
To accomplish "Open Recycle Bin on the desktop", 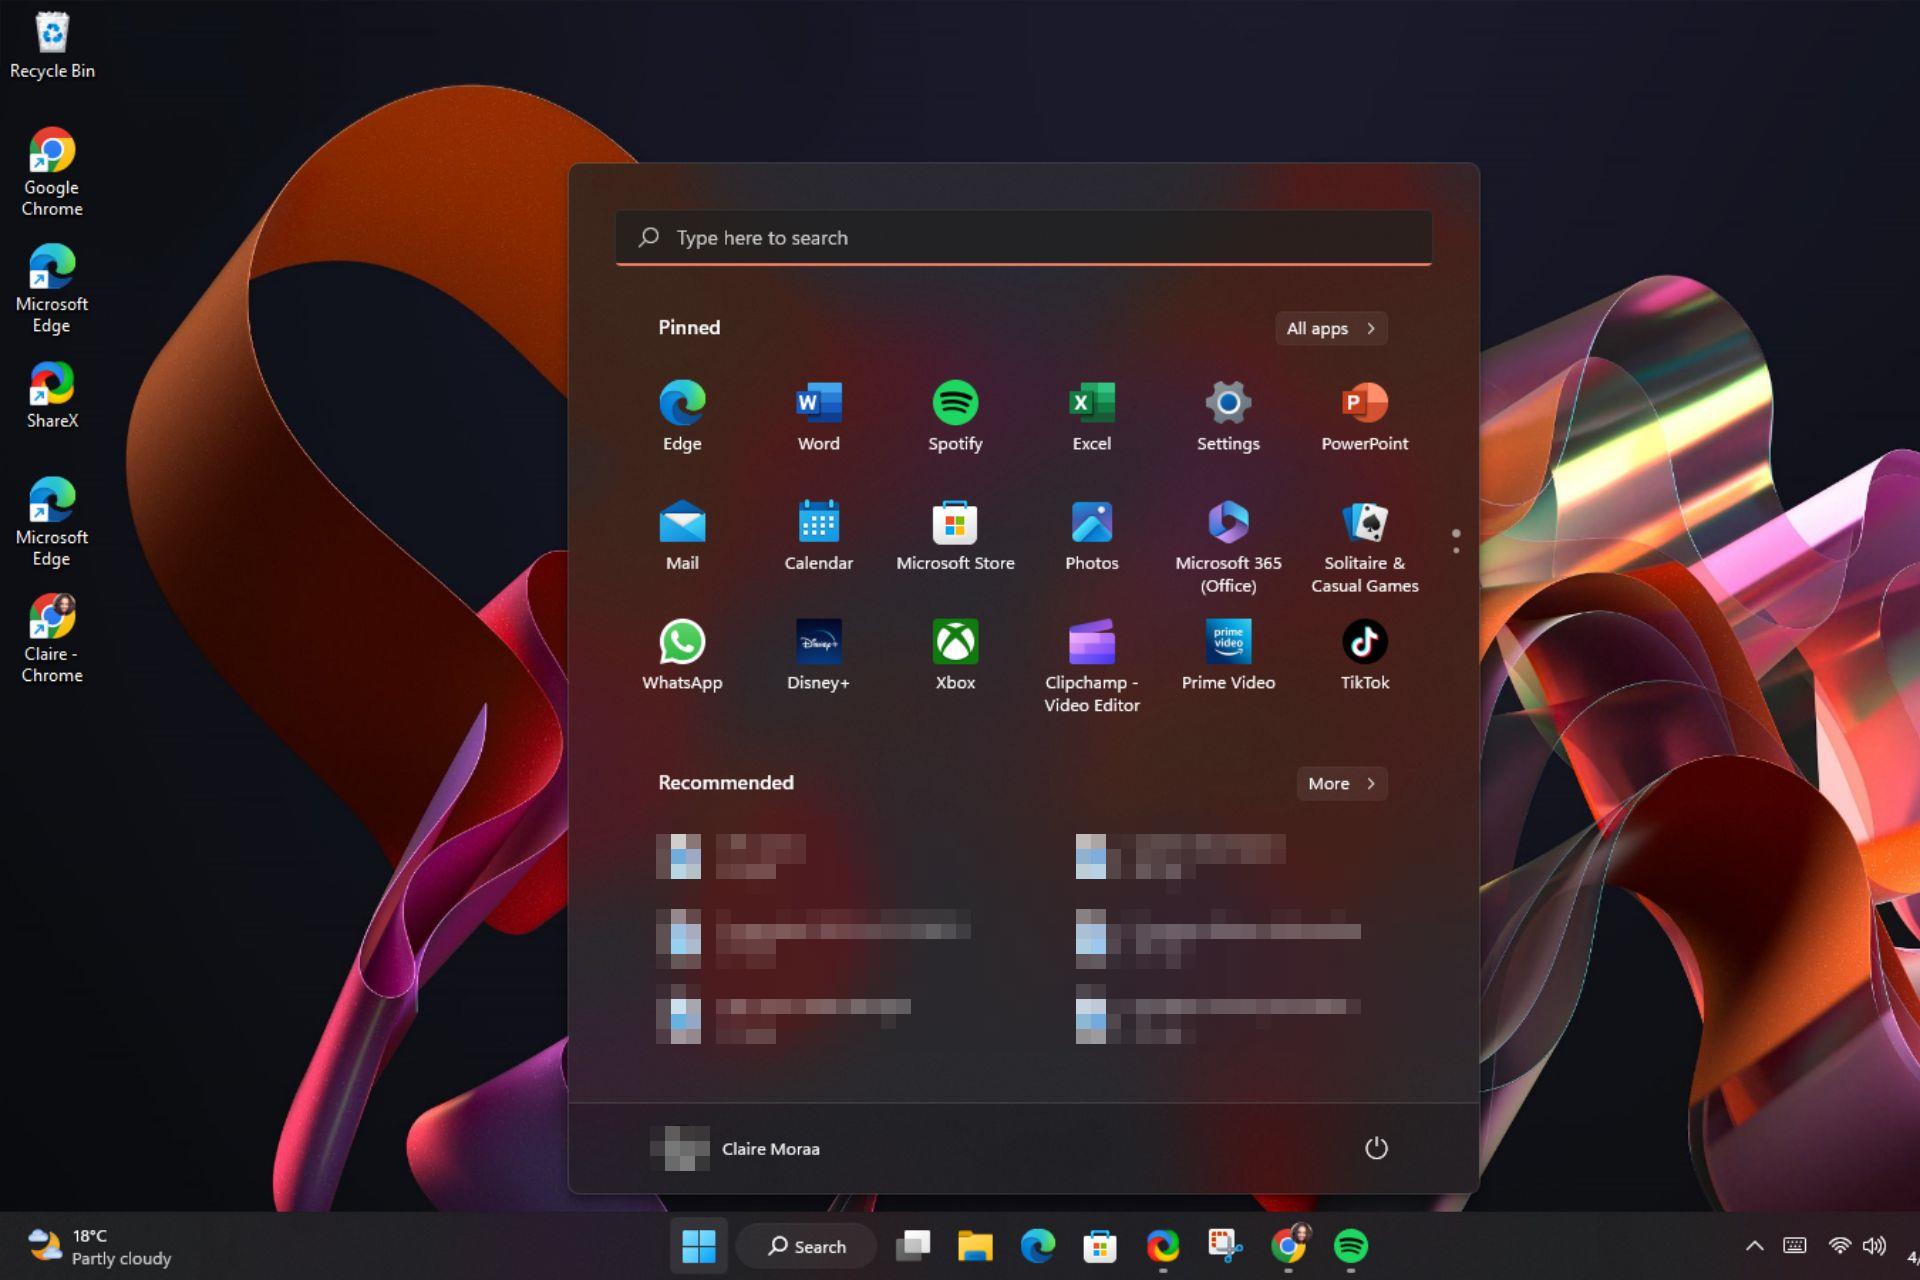I will [x=52, y=45].
